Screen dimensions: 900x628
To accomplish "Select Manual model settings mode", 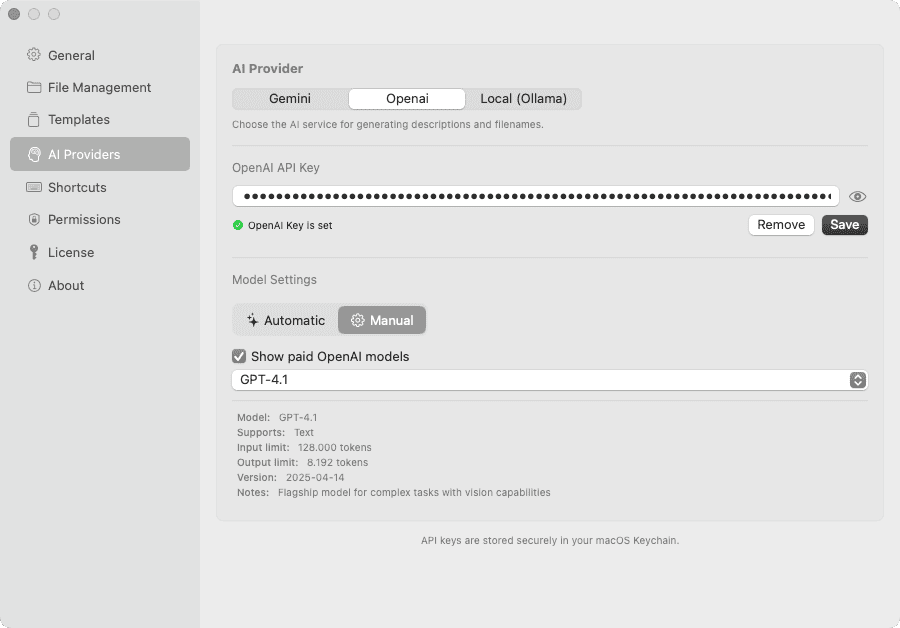I will click(382, 320).
